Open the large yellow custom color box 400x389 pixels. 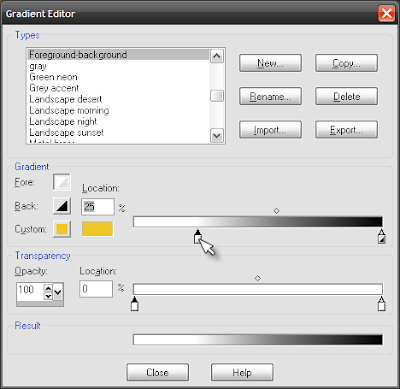pos(98,229)
